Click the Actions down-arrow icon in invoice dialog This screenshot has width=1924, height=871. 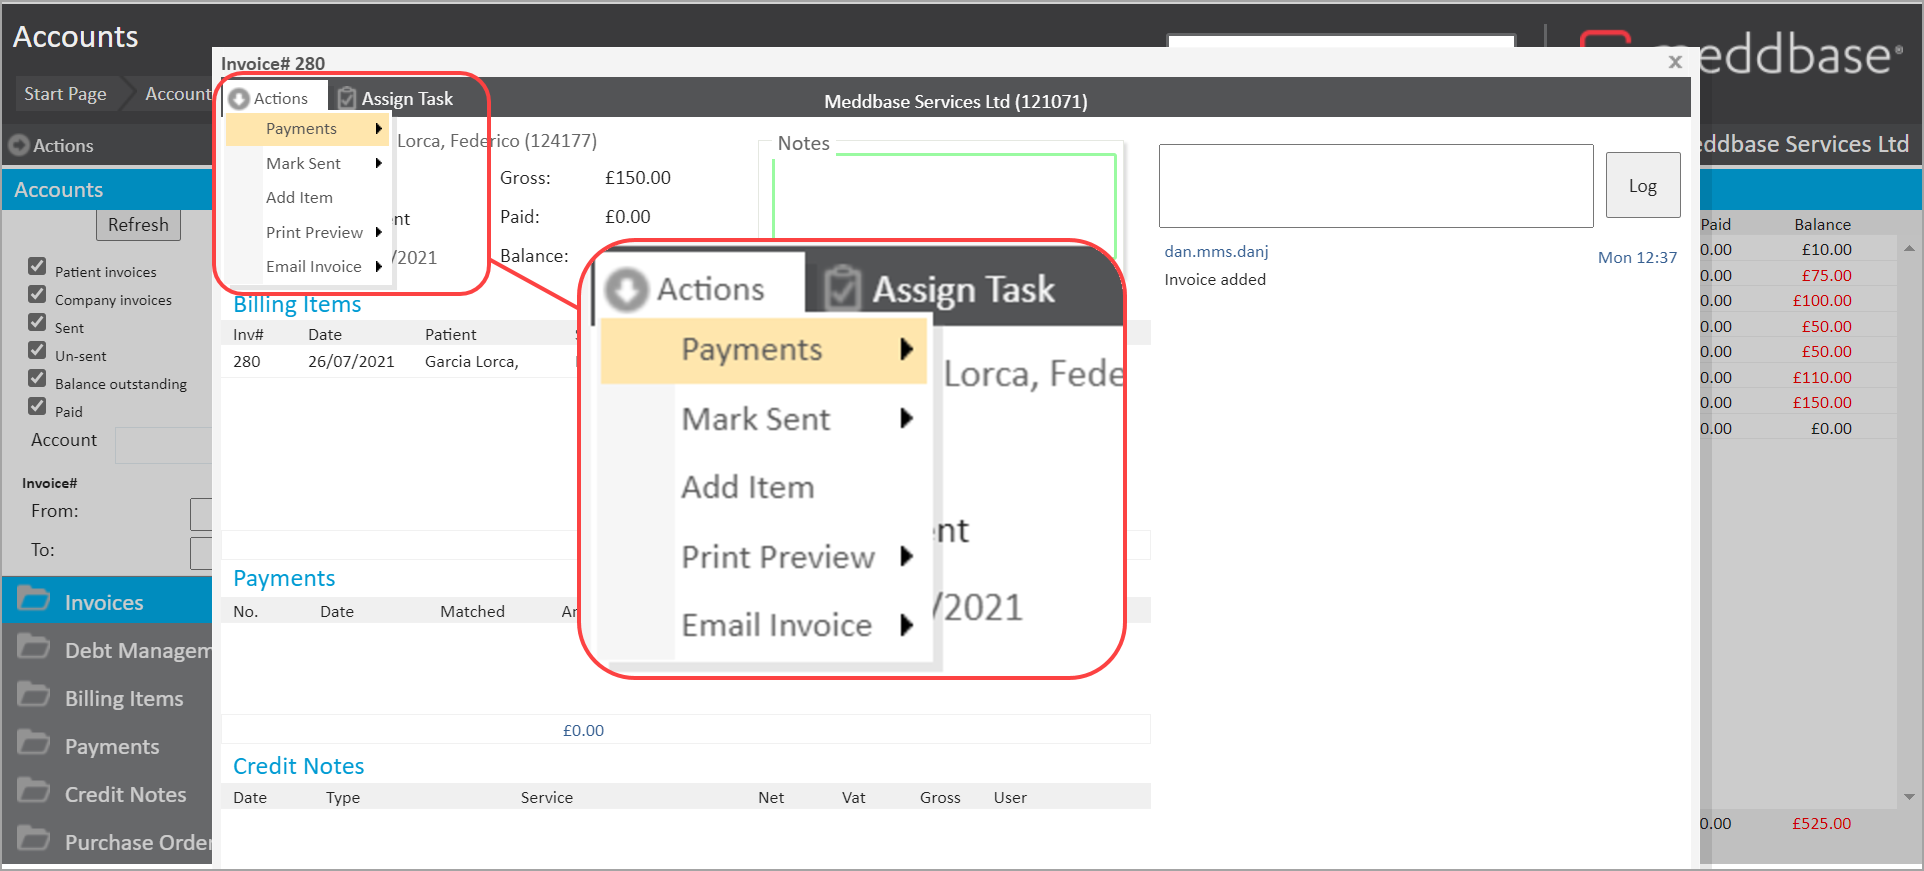239,99
